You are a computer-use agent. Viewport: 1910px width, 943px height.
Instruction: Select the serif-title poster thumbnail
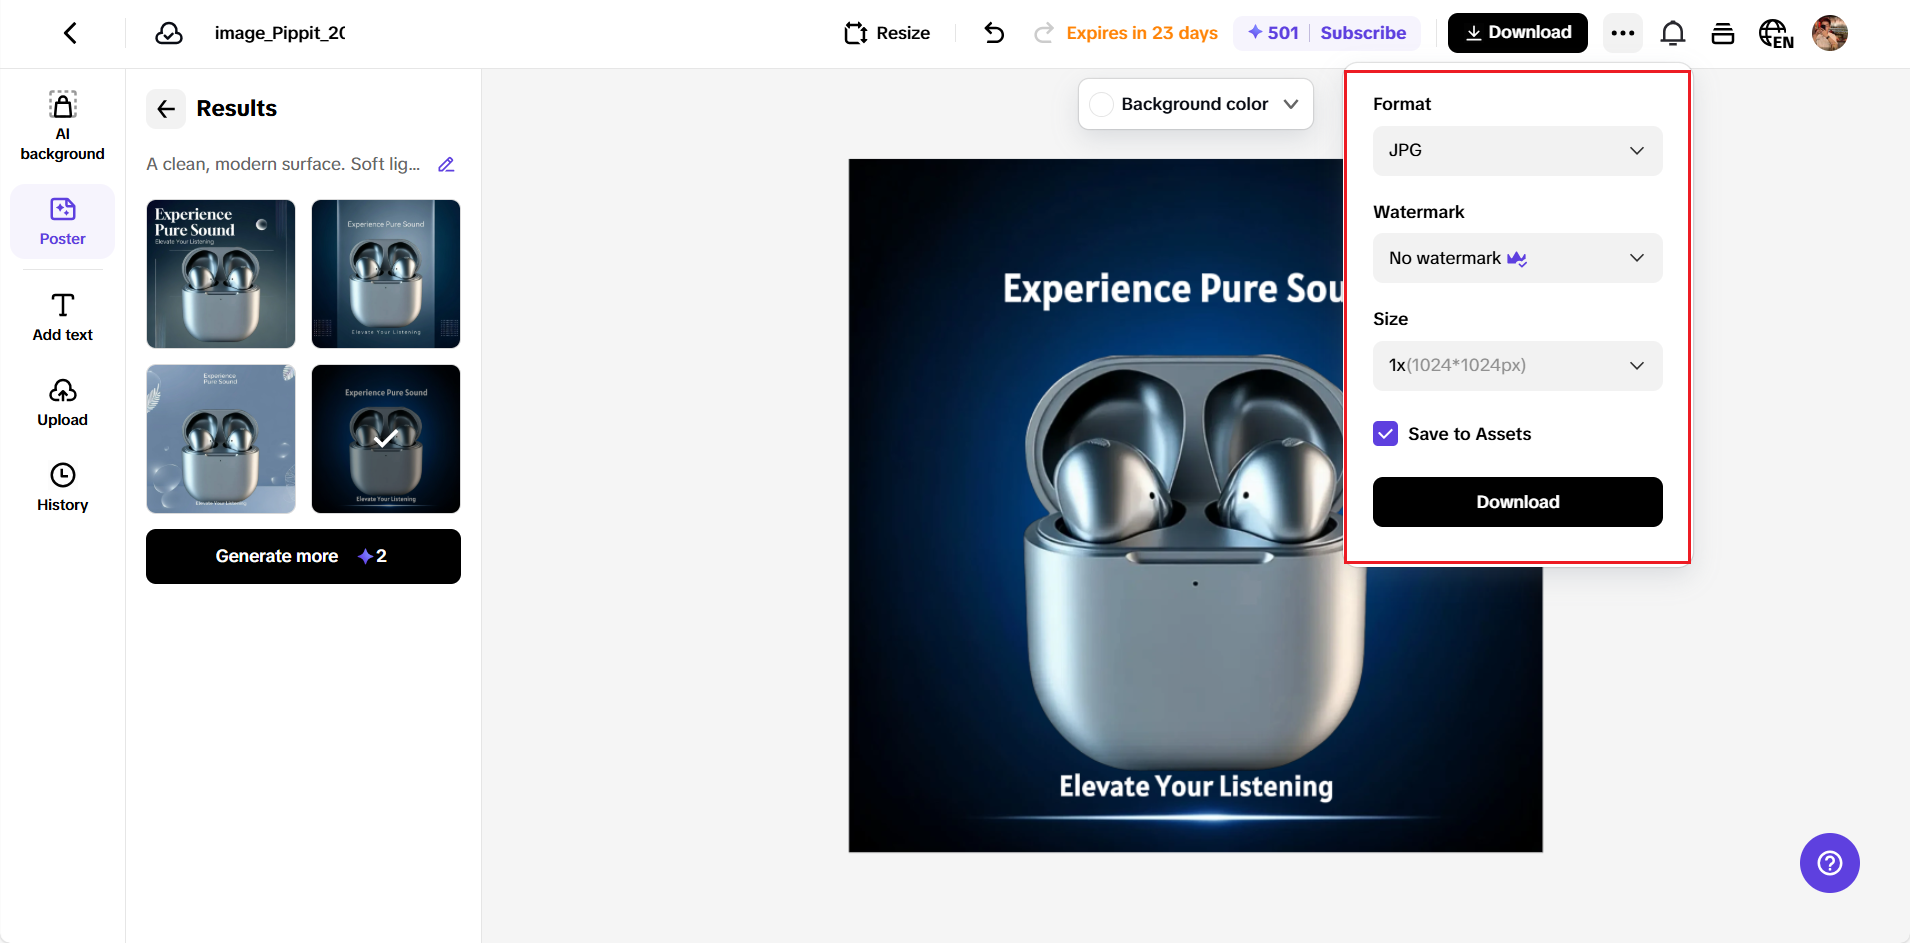[221, 274]
